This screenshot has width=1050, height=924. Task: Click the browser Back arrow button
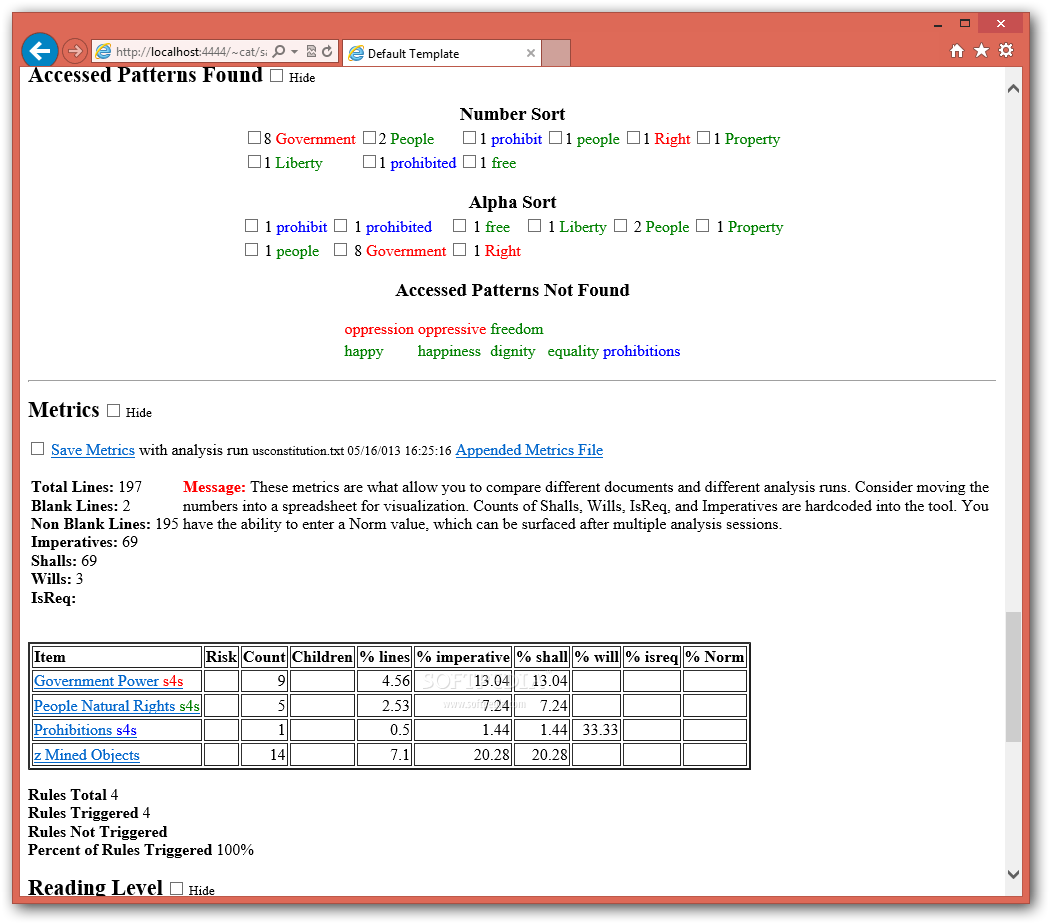(40, 50)
